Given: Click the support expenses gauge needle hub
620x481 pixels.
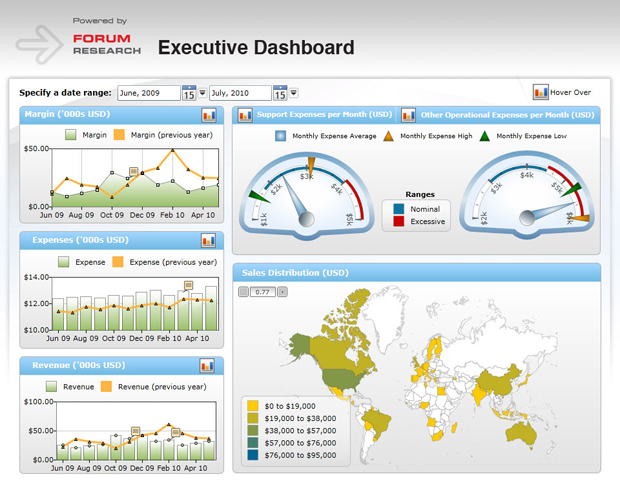Looking at the screenshot, I should 306,219.
